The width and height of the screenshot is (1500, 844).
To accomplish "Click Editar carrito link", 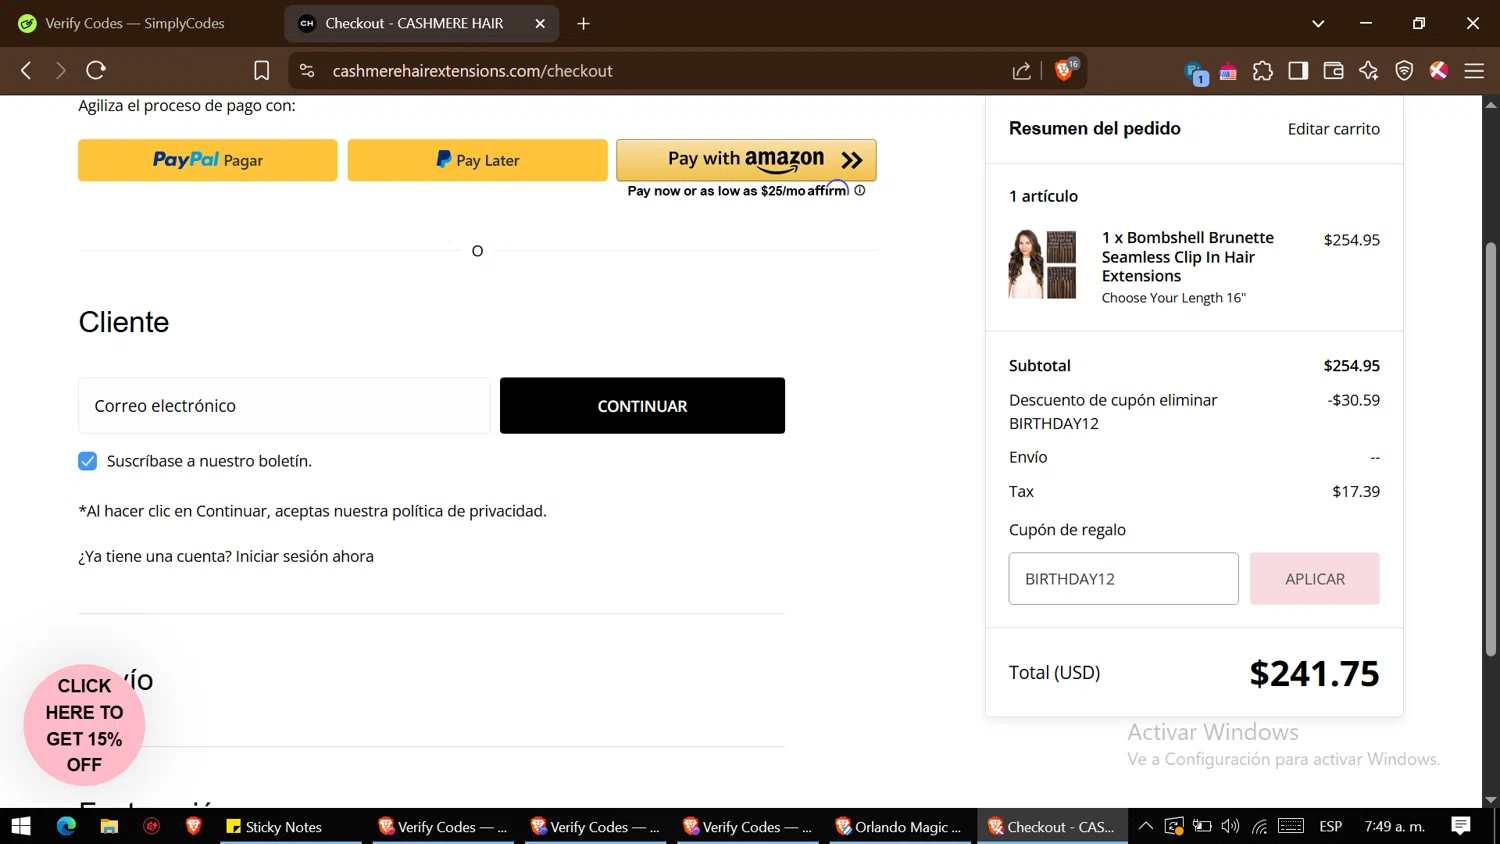I will [1333, 129].
